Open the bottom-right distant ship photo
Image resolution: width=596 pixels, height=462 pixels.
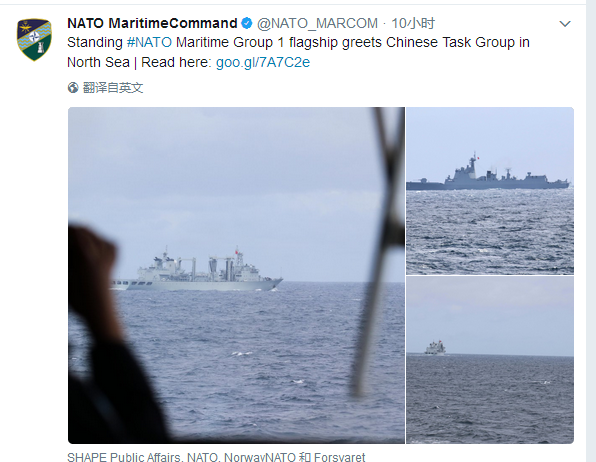click(490, 360)
